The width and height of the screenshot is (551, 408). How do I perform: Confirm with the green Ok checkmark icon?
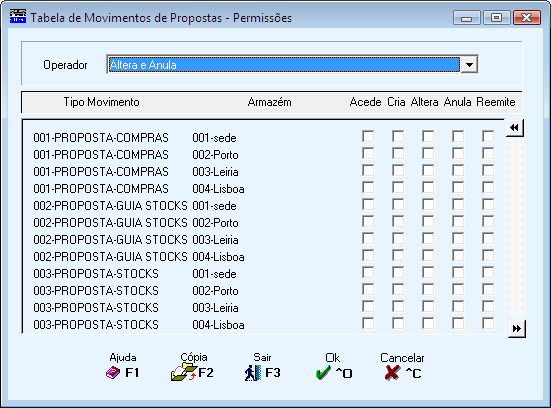[x=323, y=373]
